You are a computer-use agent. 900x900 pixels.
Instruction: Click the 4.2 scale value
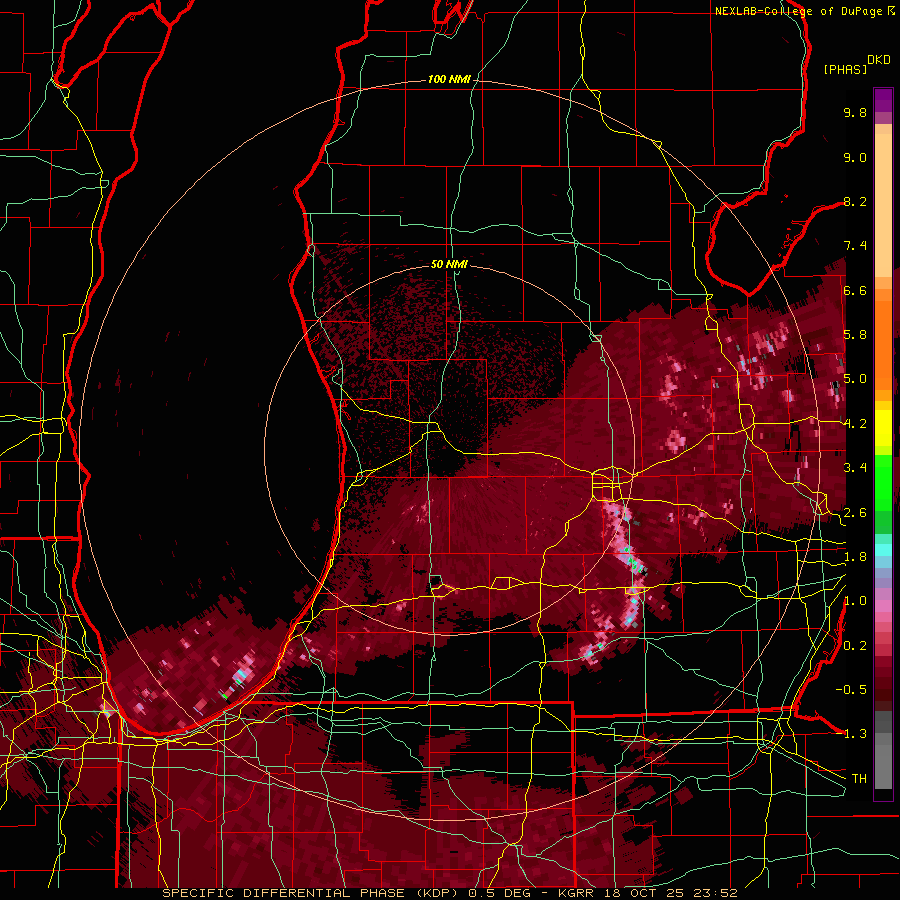coord(855,424)
